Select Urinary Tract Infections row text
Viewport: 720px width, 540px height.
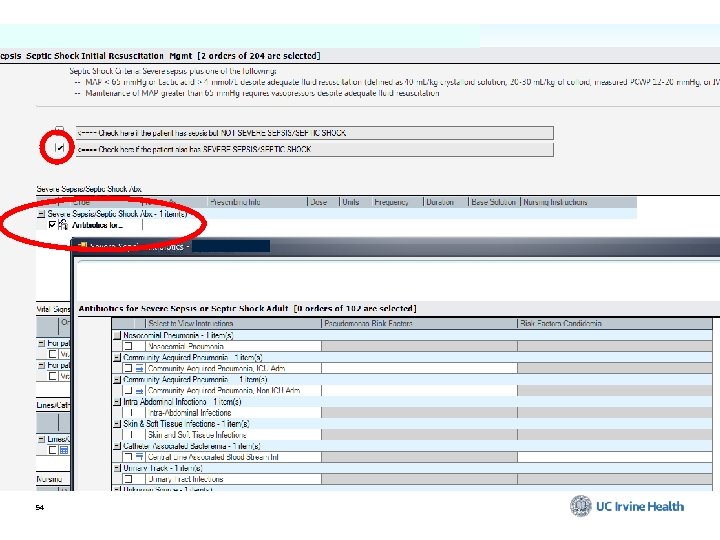(x=186, y=479)
